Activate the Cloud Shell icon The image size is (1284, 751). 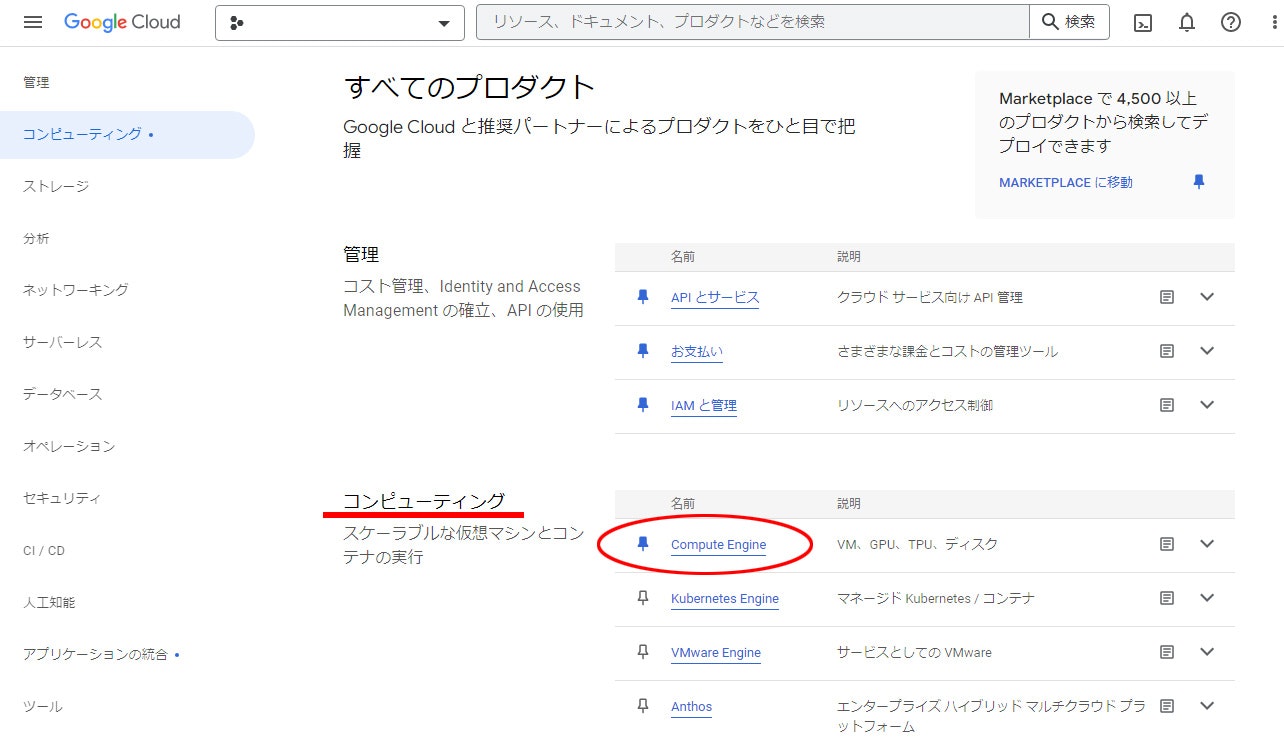pos(1143,22)
